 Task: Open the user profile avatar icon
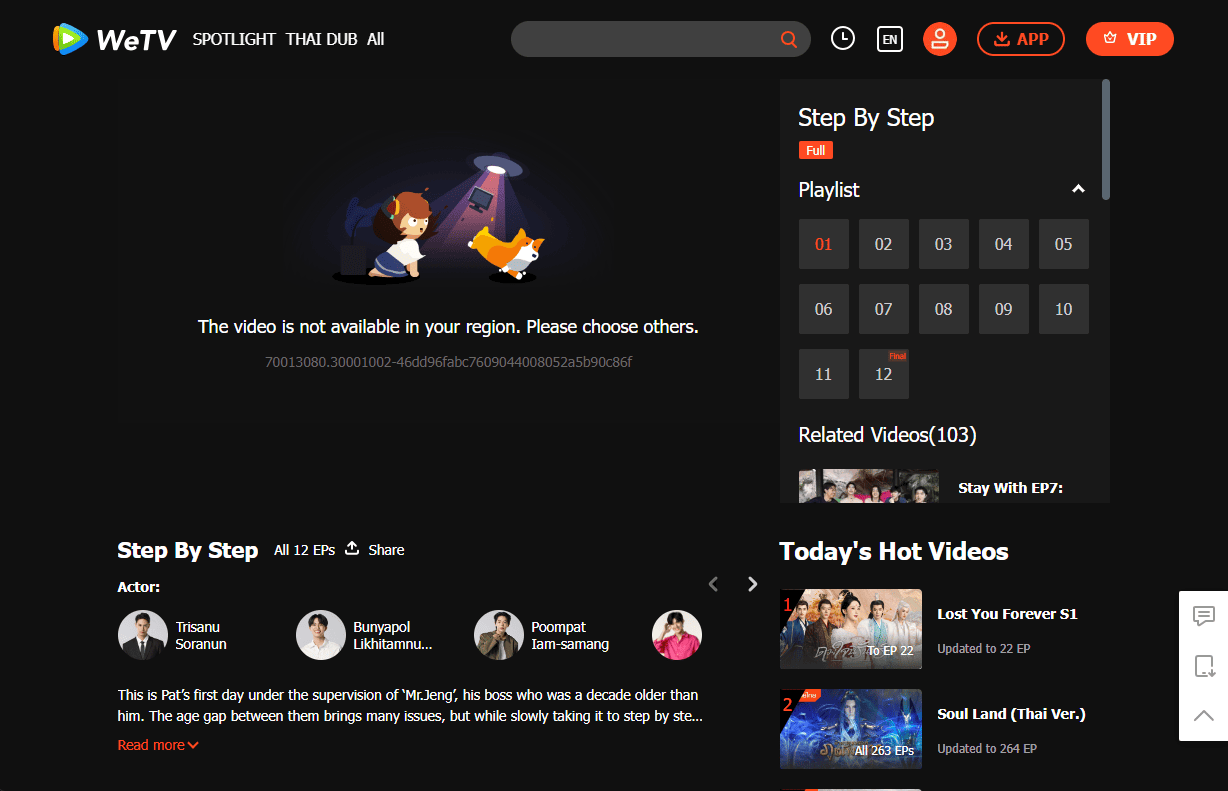pos(940,39)
